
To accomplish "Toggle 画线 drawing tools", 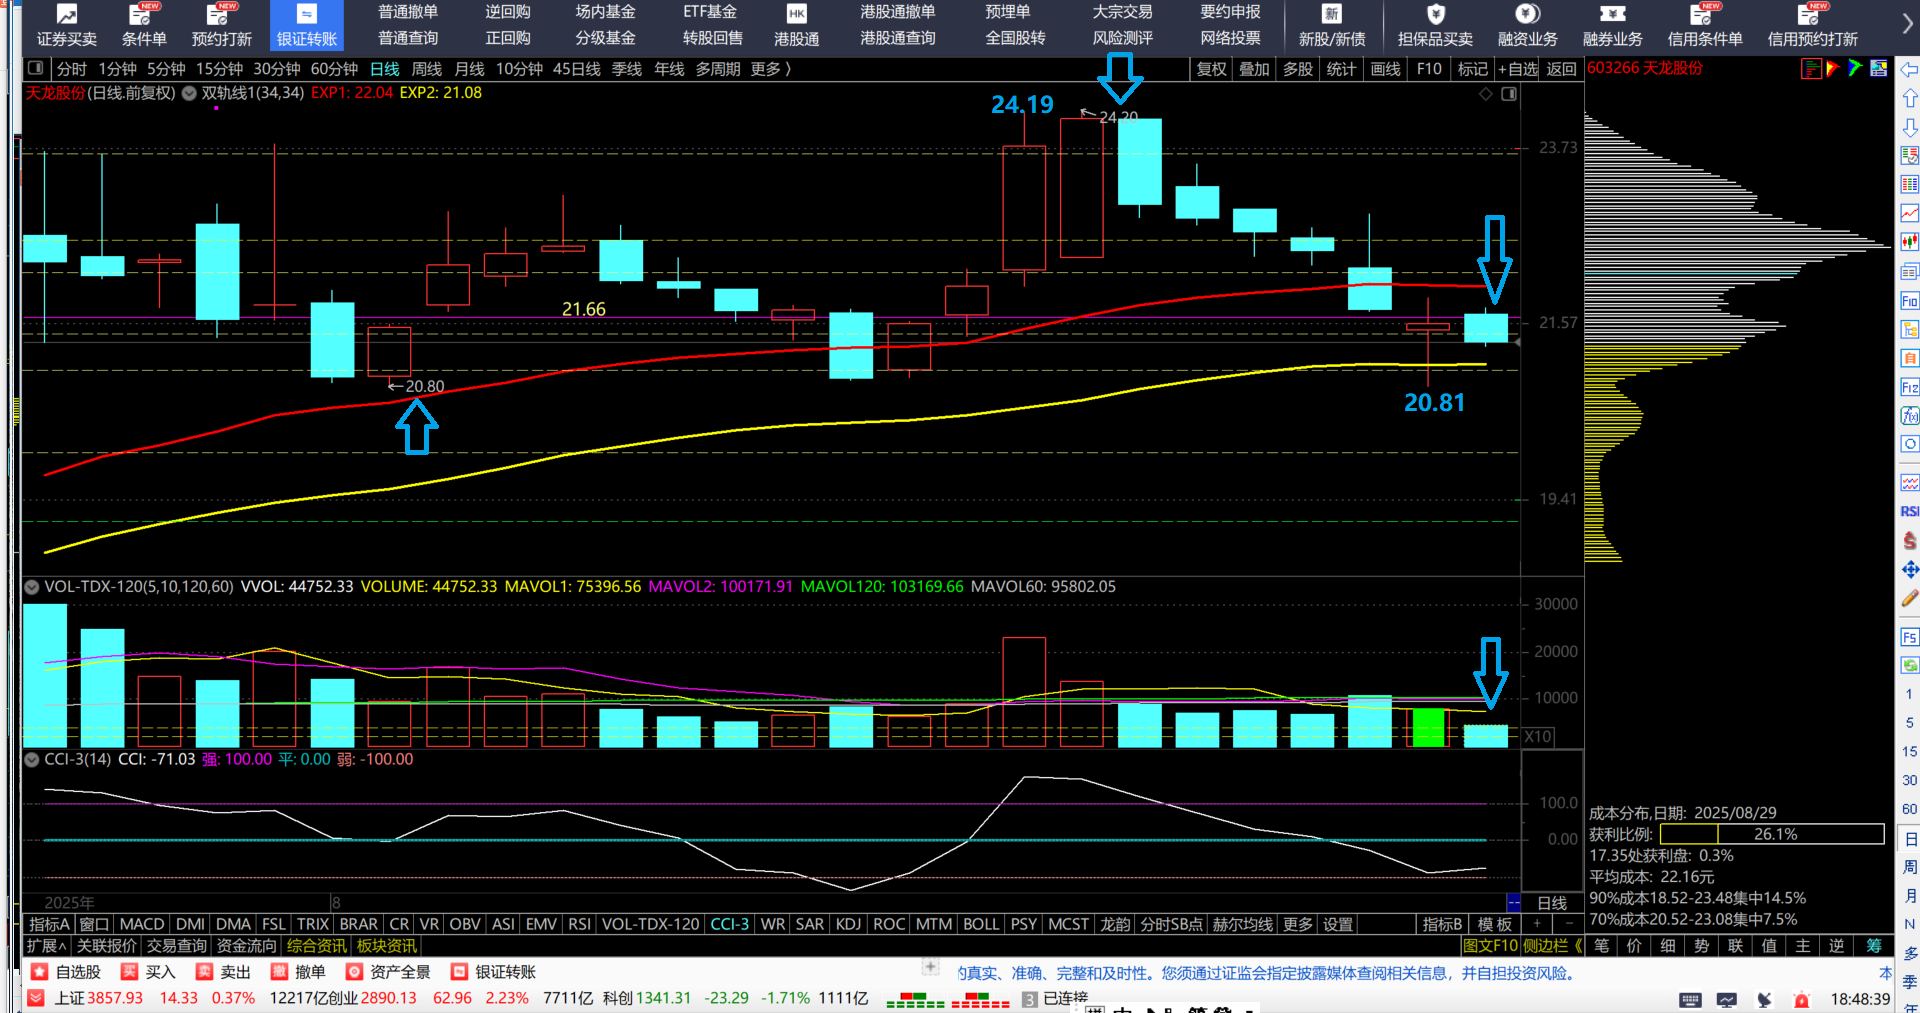I will pos(1385,69).
